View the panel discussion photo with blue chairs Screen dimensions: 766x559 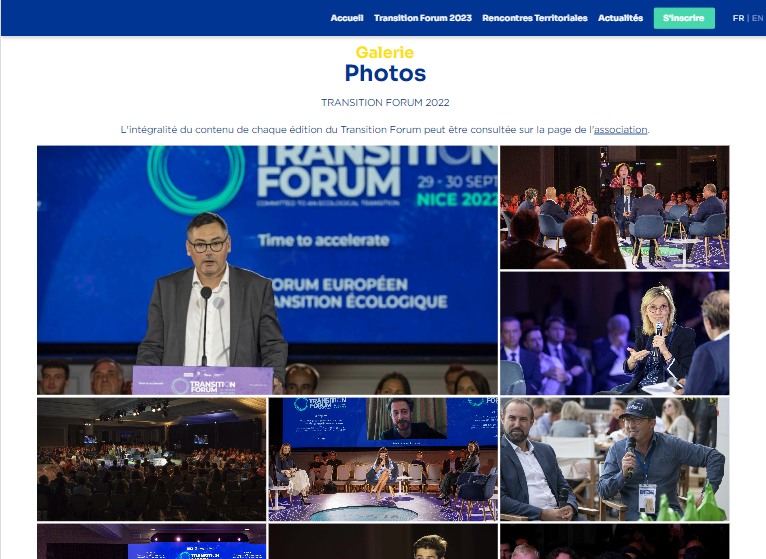coord(615,207)
